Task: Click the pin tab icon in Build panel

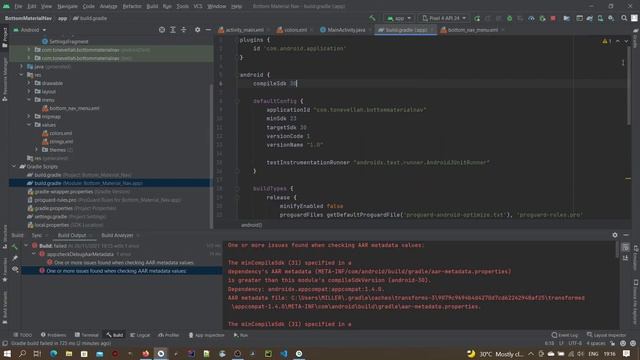Action: (x=15, y=258)
